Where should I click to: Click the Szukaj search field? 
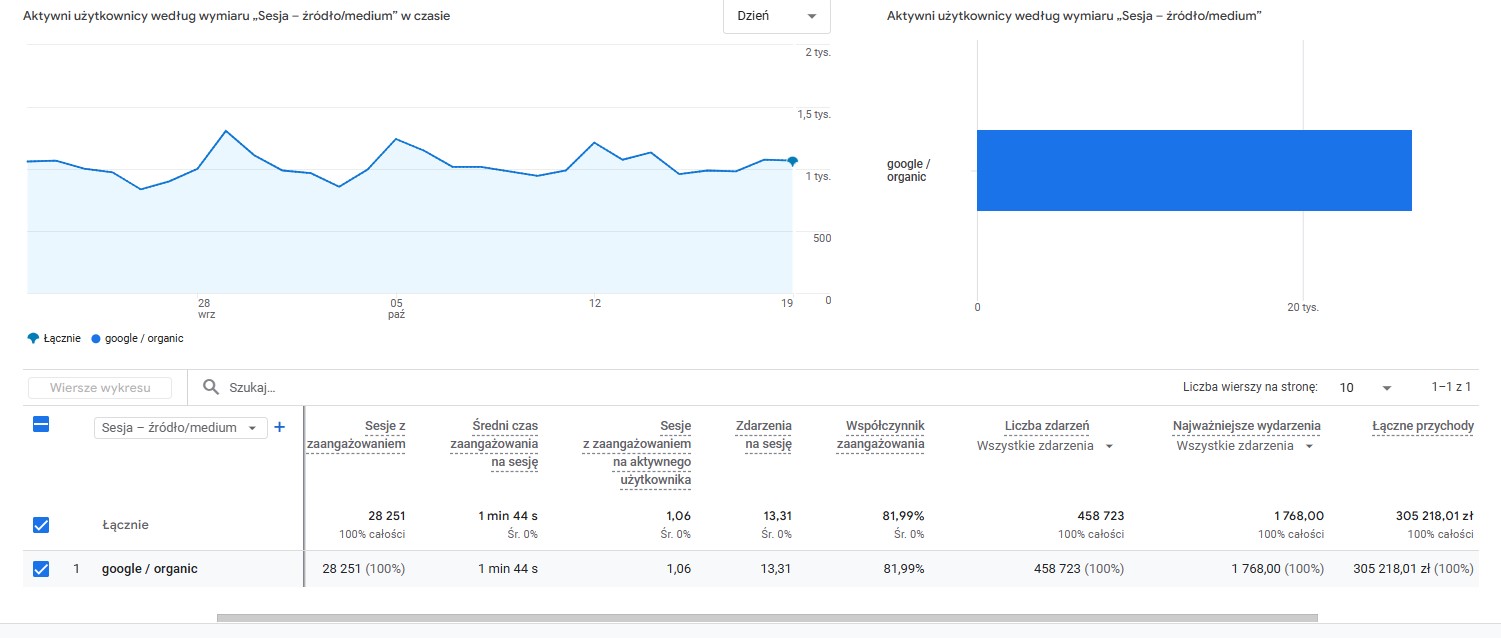click(400, 387)
